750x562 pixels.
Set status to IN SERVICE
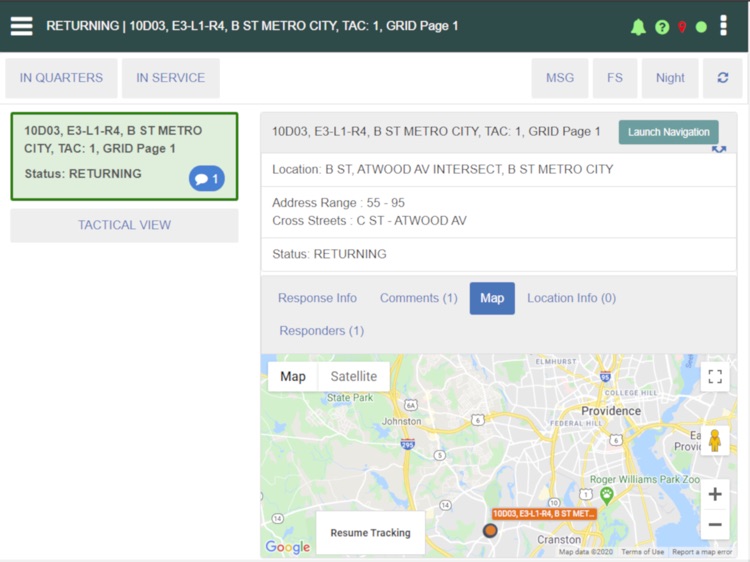[x=171, y=78]
